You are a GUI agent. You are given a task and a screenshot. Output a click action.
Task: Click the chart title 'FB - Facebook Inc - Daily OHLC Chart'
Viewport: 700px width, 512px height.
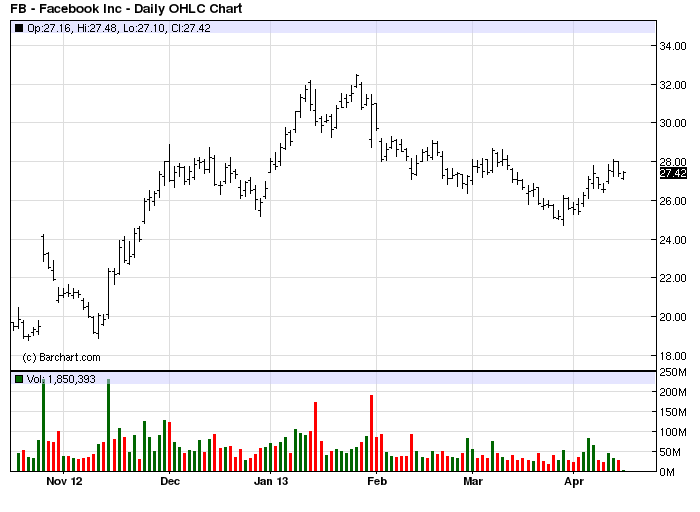(126, 8)
